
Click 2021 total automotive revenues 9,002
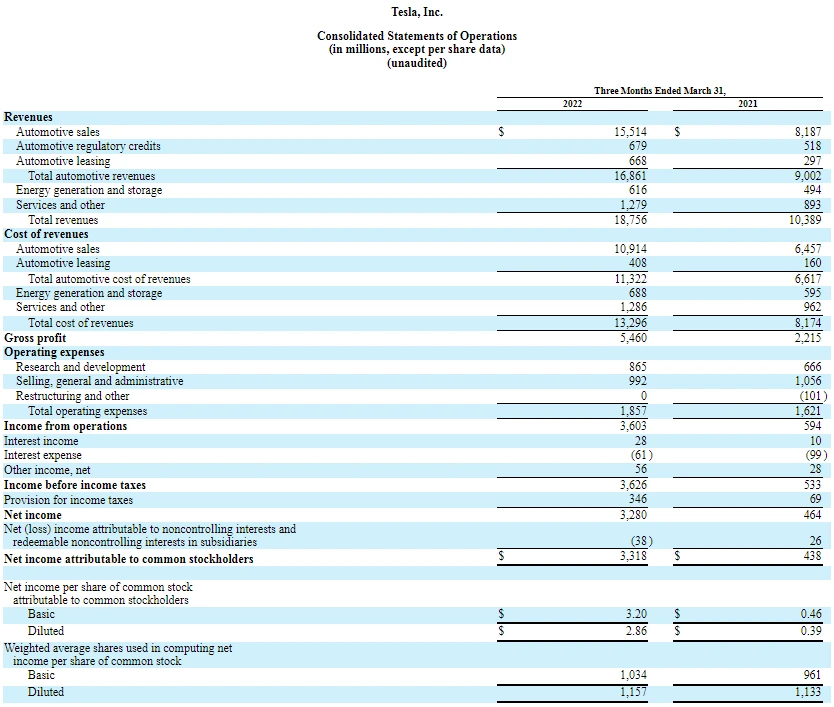tap(808, 176)
